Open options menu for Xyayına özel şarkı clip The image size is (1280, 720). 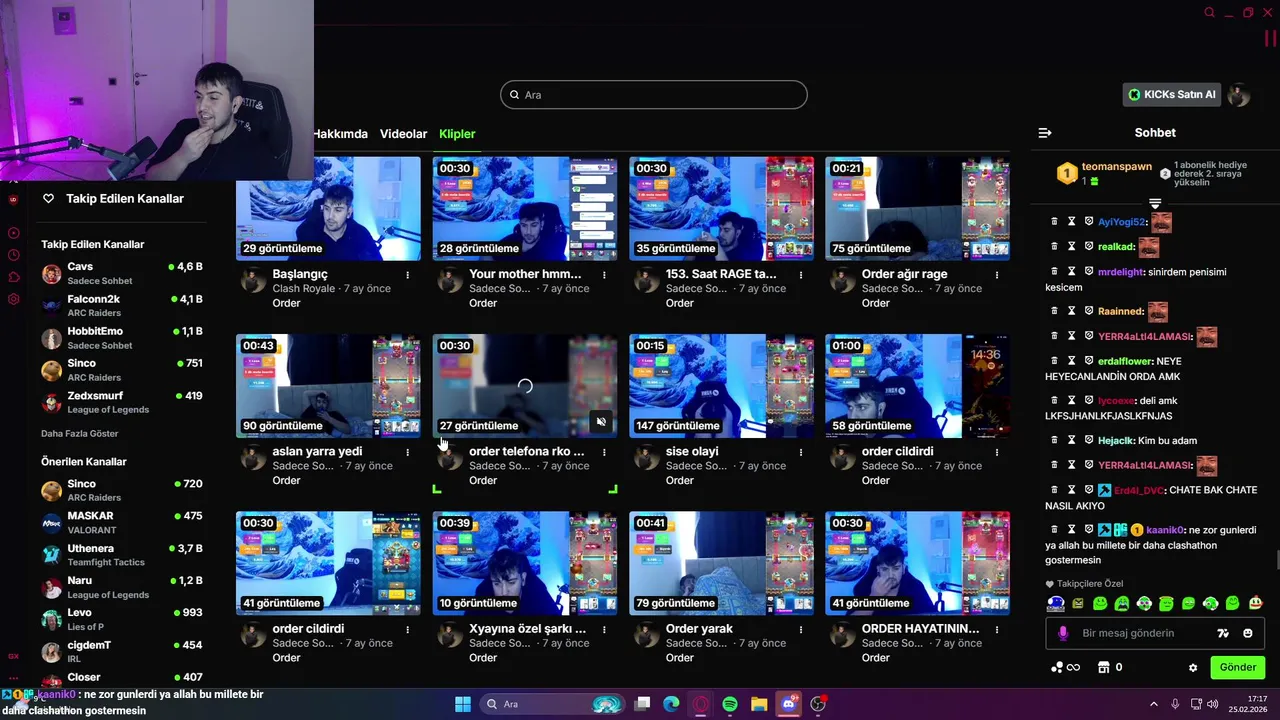click(604, 629)
